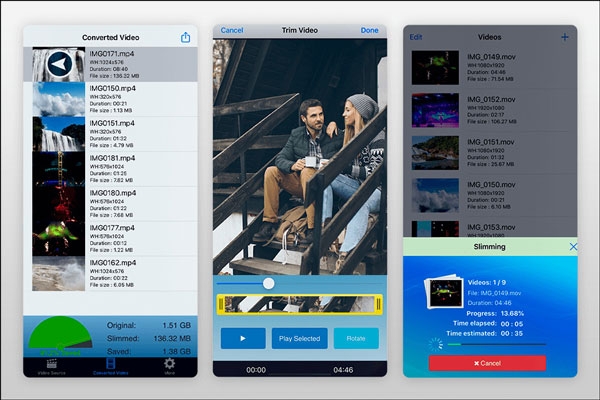
Task: Click the left yellow trim handle
Action: (220, 305)
